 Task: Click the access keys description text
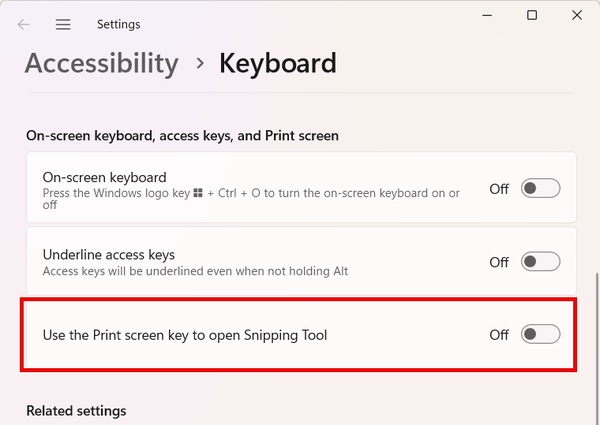tap(195, 271)
